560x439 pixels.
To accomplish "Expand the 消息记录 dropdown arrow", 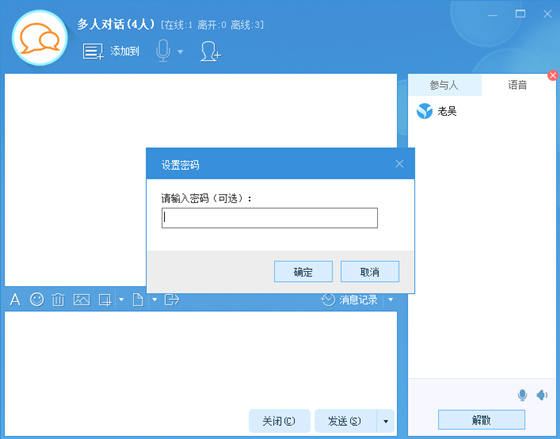I will 391,299.
